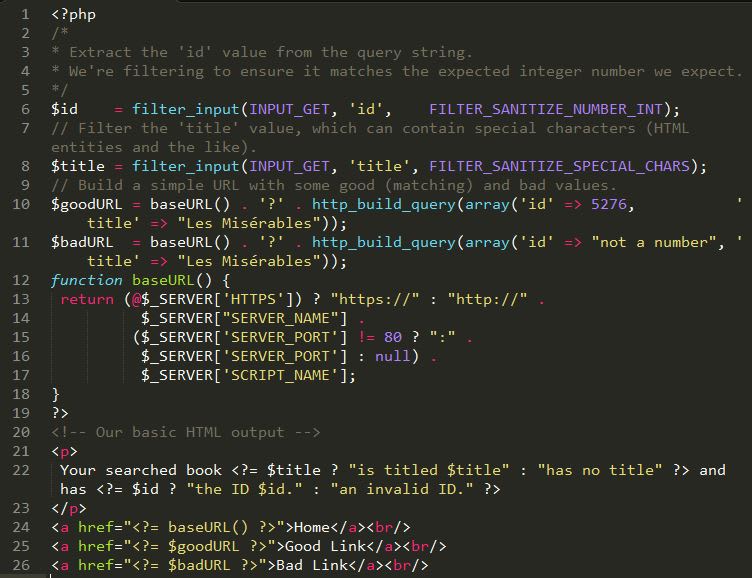Screen dimensions: 752x578
Task: Click the number 80 on line 15
Action: click(393, 337)
